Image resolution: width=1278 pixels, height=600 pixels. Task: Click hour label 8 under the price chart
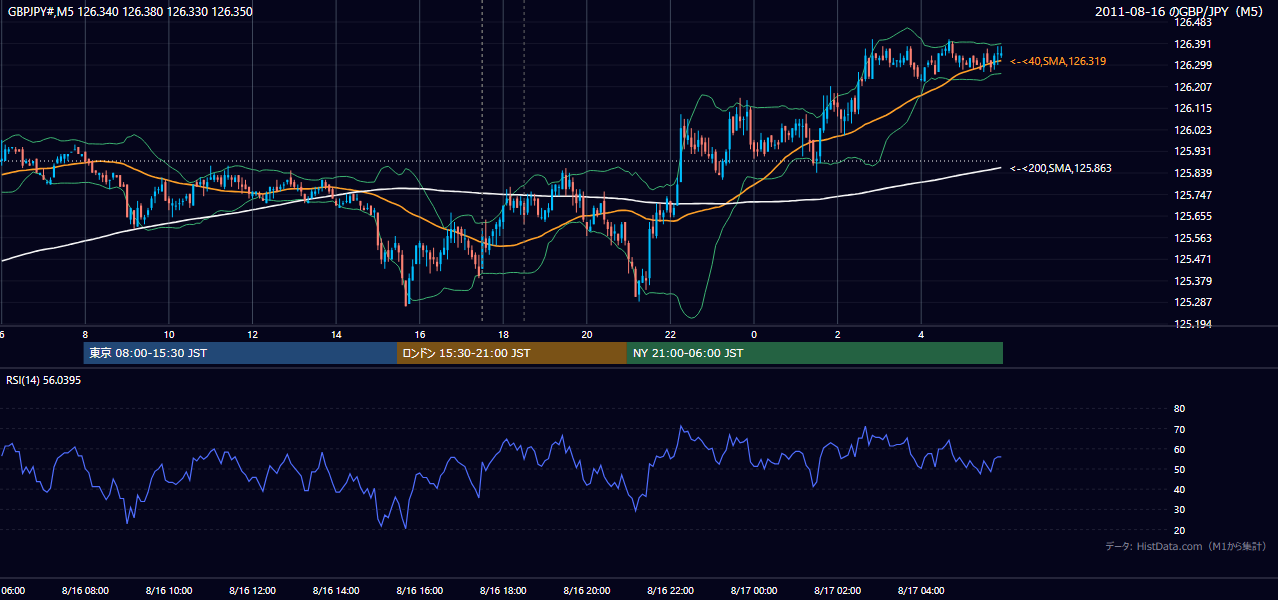[85, 335]
